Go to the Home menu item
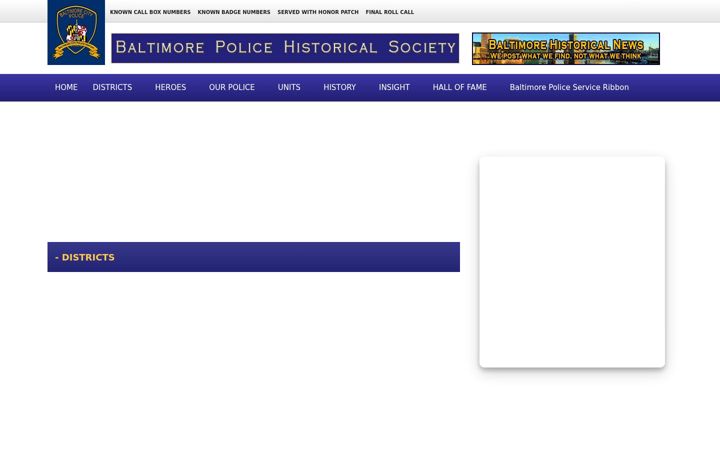 click(x=66, y=87)
